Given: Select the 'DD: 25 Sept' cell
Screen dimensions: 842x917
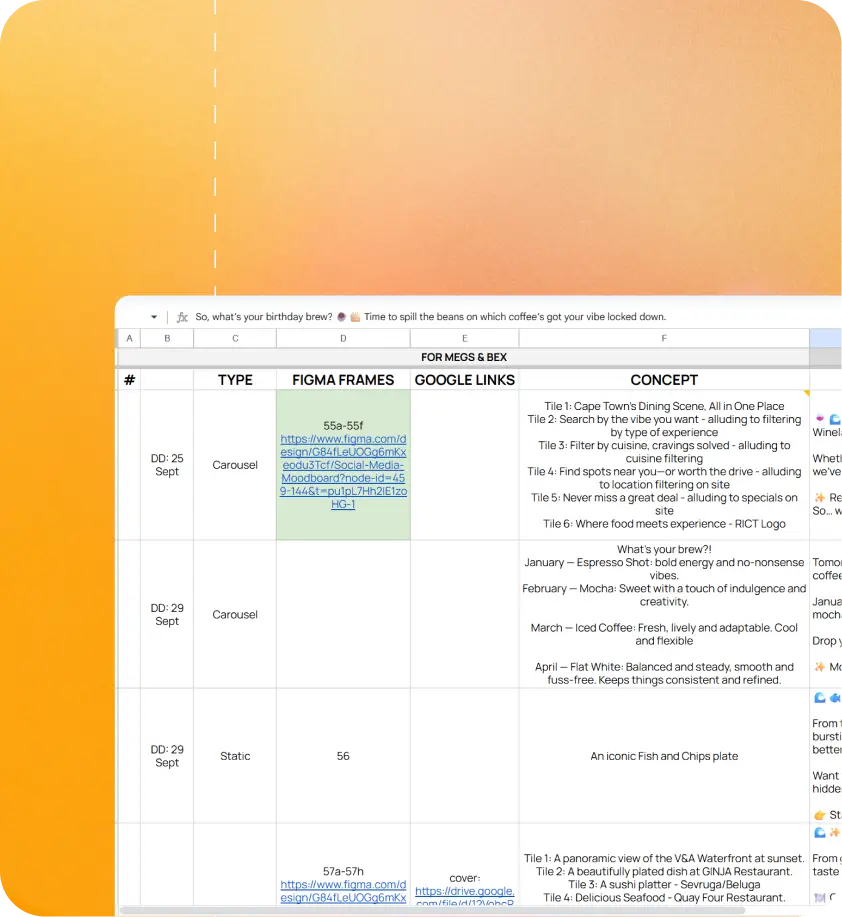Looking at the screenshot, I should (167, 465).
